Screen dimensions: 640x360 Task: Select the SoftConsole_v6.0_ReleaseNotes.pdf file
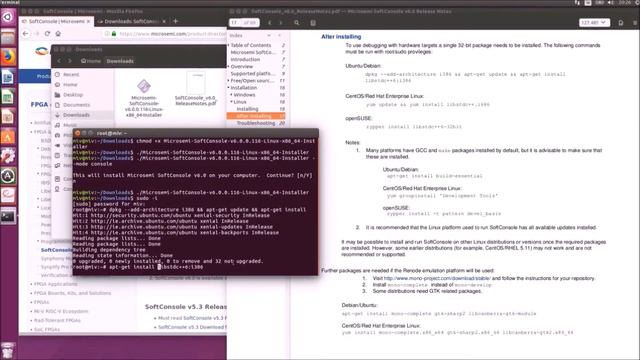(x=196, y=89)
